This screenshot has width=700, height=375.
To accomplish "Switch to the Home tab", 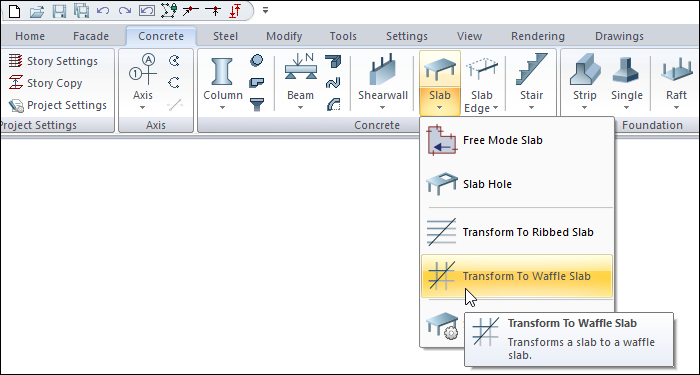I will click(x=30, y=36).
